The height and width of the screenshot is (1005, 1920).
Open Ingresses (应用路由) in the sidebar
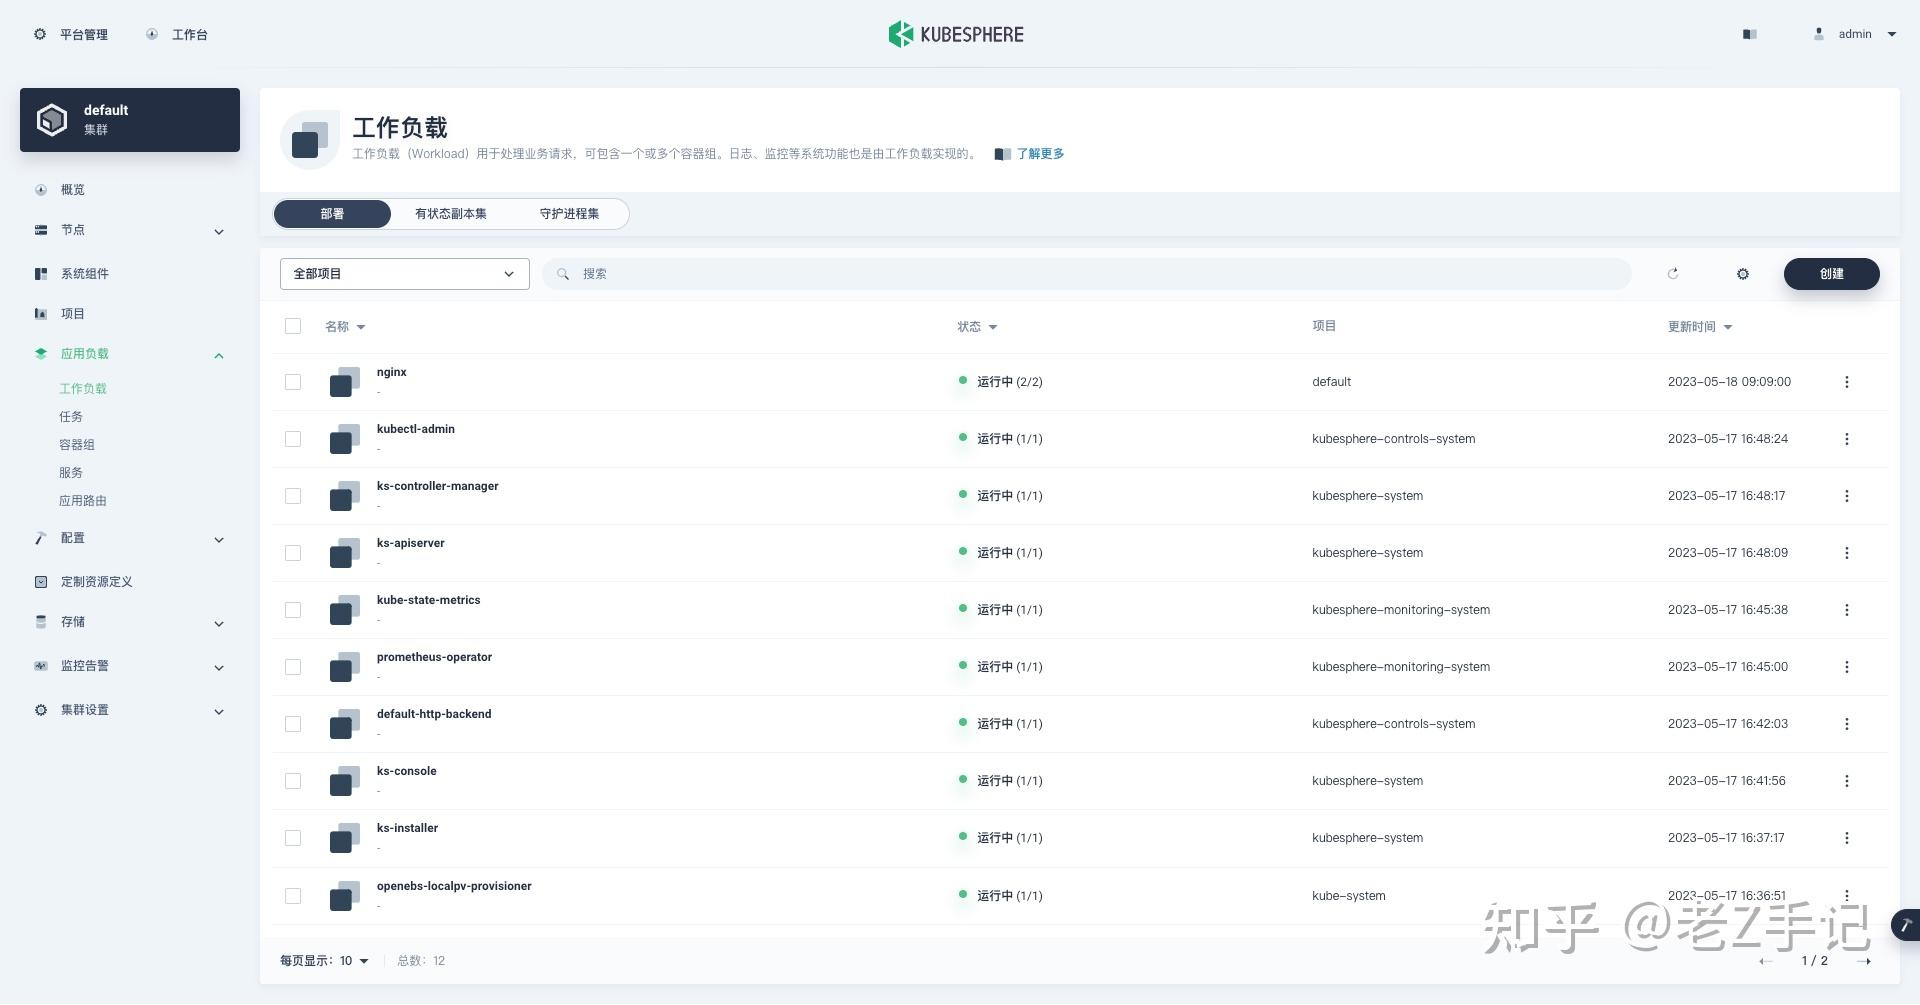pos(83,501)
